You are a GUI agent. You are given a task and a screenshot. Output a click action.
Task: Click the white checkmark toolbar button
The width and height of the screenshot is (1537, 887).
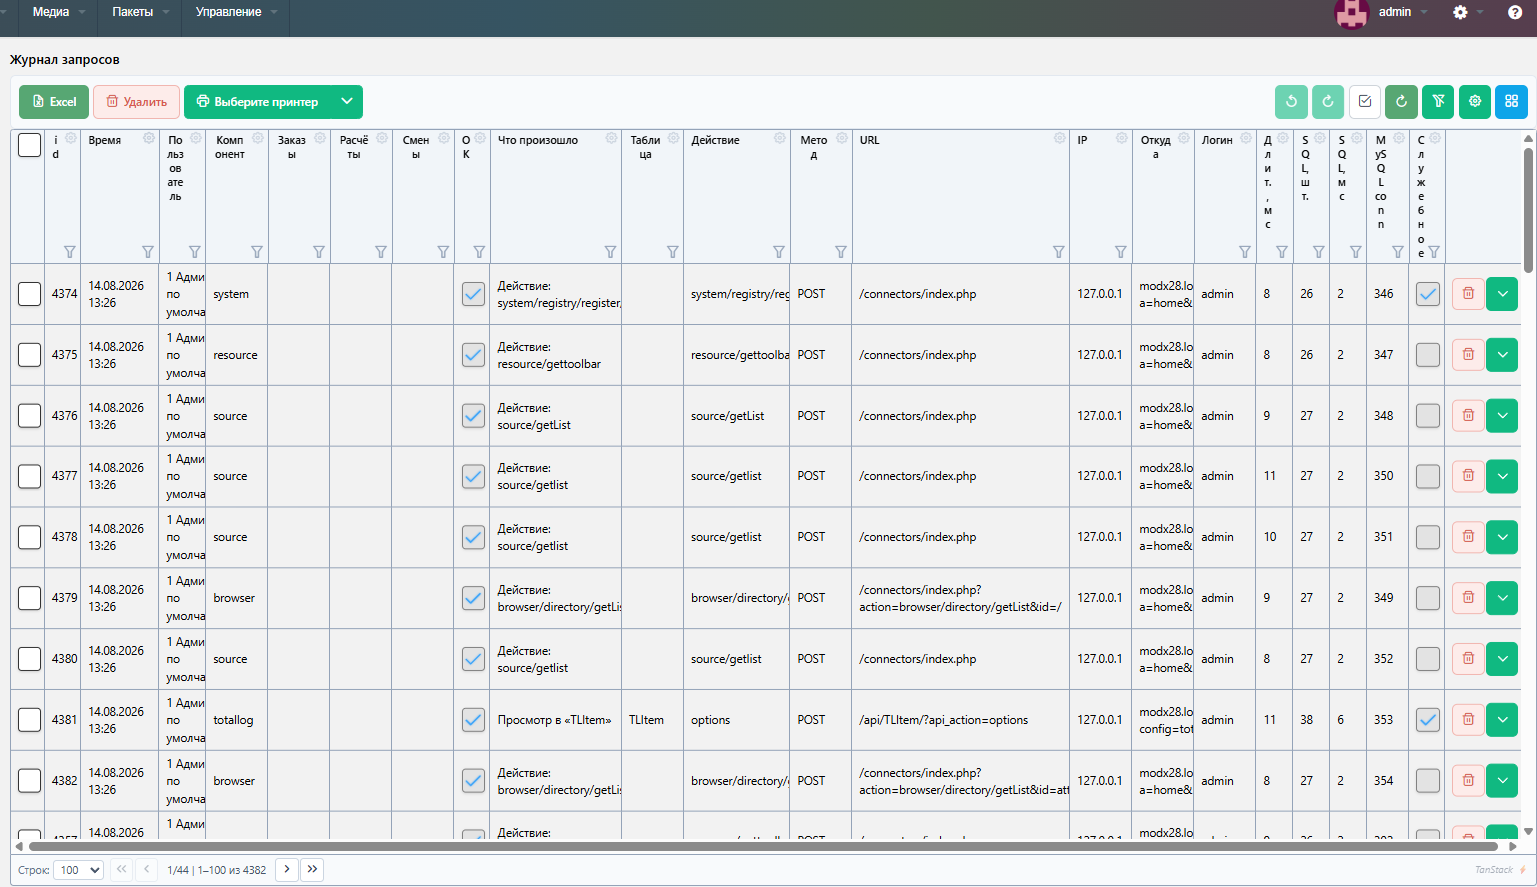[x=1365, y=101]
